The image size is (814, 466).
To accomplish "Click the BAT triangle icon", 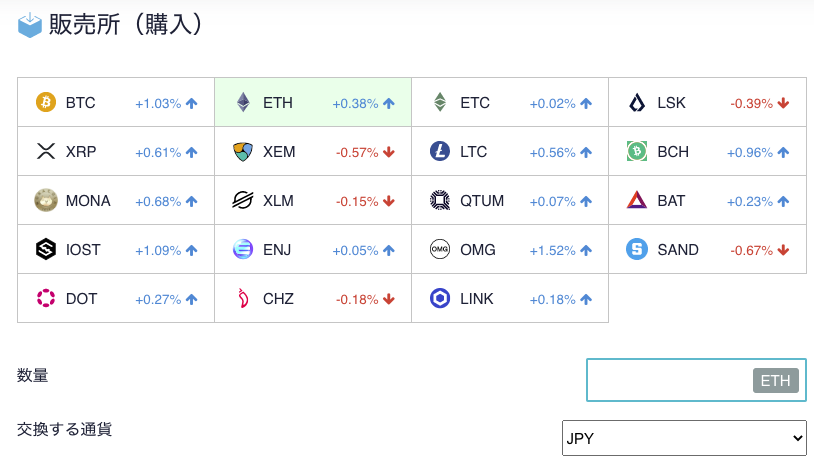I will tap(638, 201).
